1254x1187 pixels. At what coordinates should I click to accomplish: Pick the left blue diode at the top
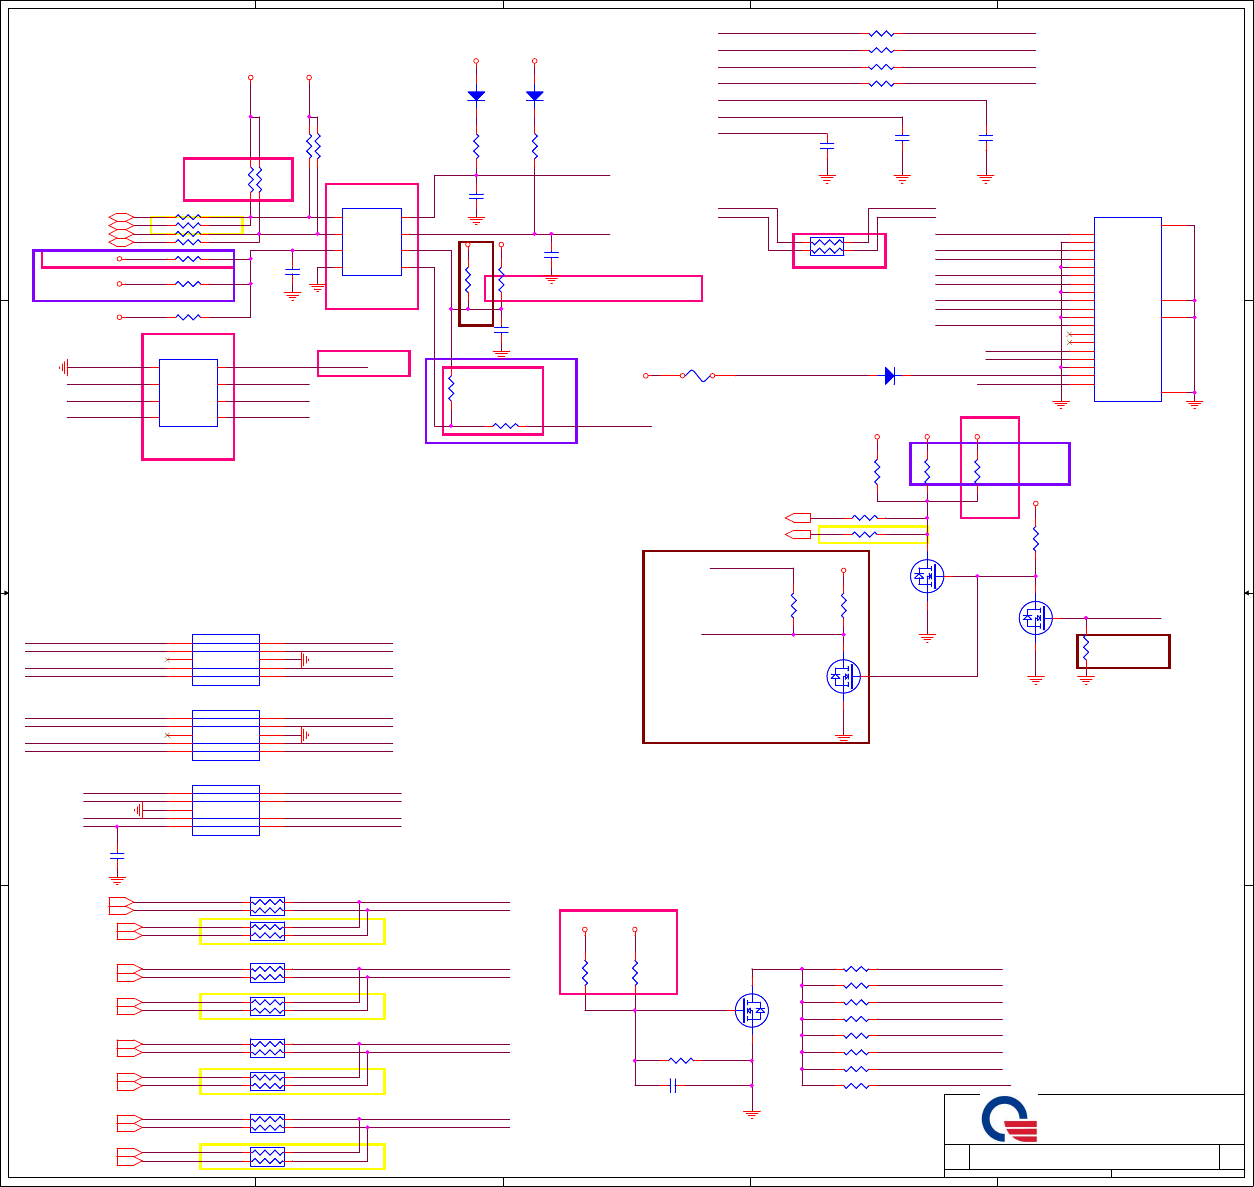pyautogui.click(x=476, y=96)
